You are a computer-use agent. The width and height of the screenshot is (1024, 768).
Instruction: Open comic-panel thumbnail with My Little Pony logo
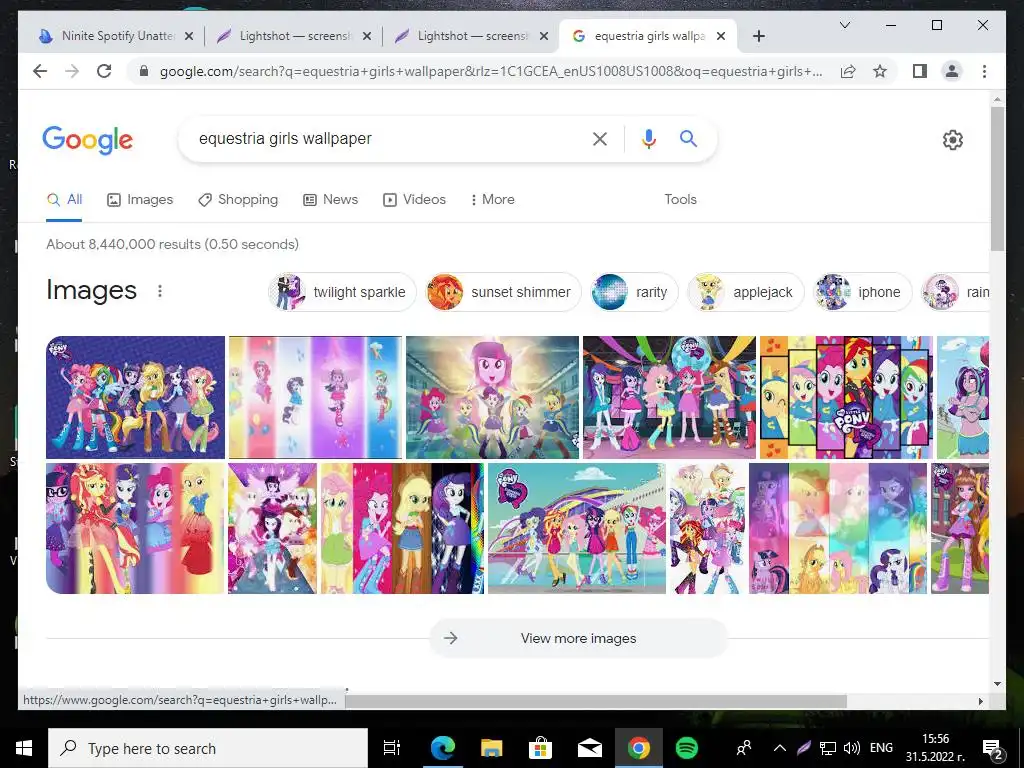846,397
